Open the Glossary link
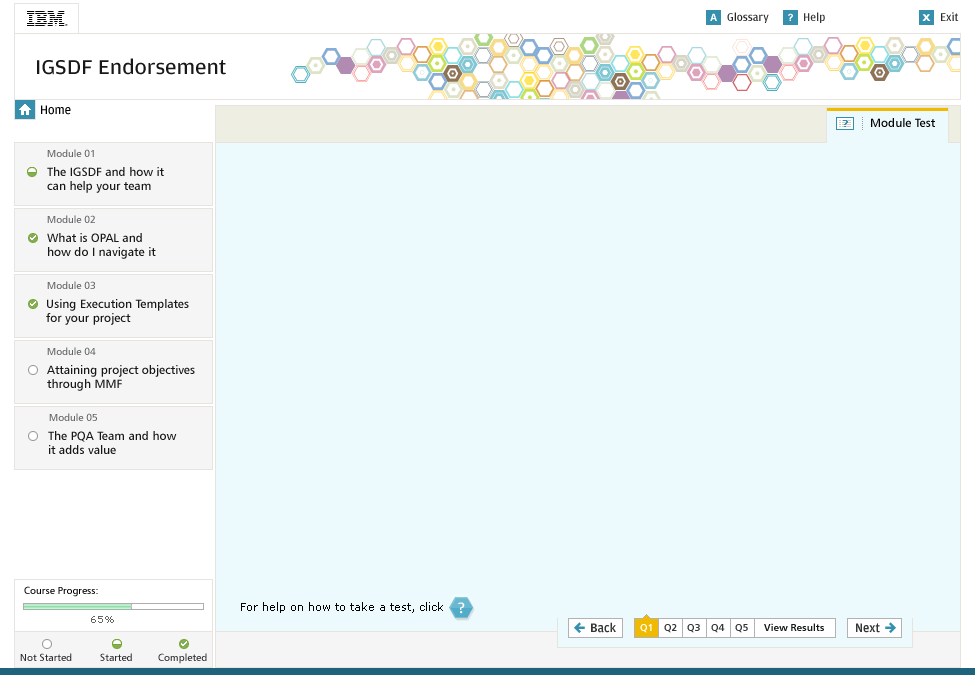 pos(747,17)
